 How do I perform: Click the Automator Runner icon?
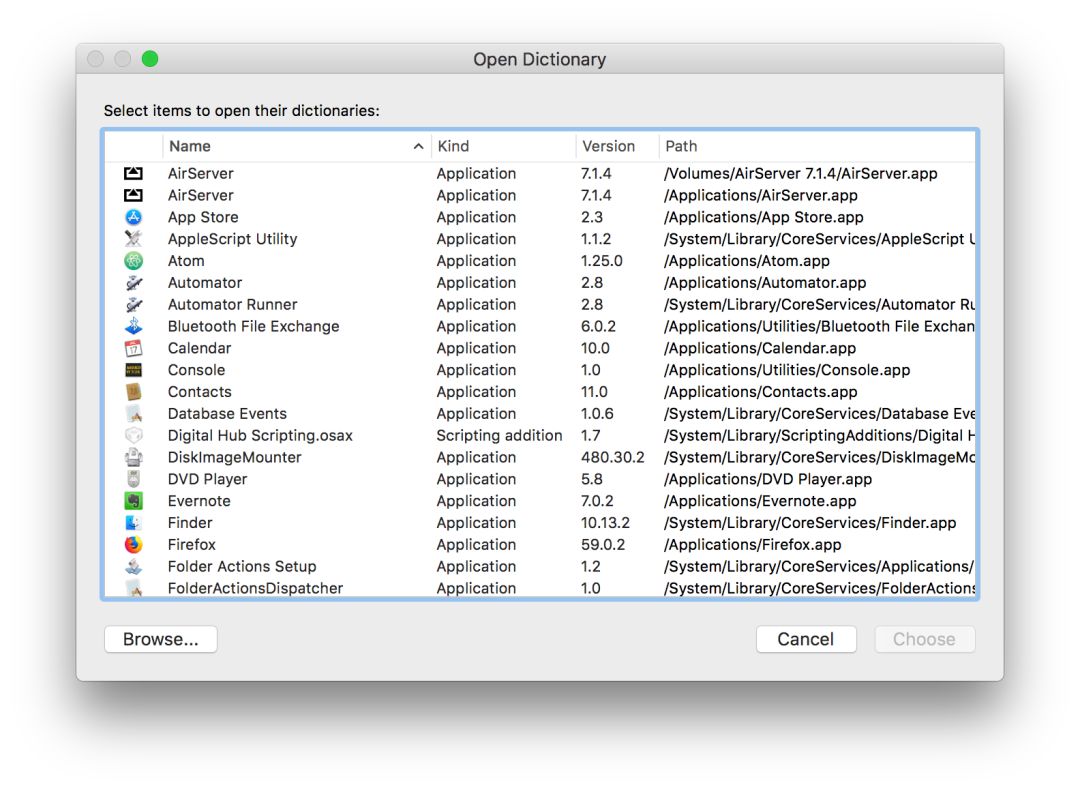(x=133, y=304)
